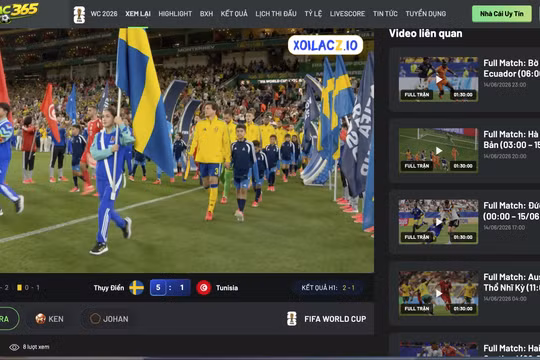Click the Nhà Cái Uy Tín button
The height and width of the screenshot is (360, 540).
point(501,14)
